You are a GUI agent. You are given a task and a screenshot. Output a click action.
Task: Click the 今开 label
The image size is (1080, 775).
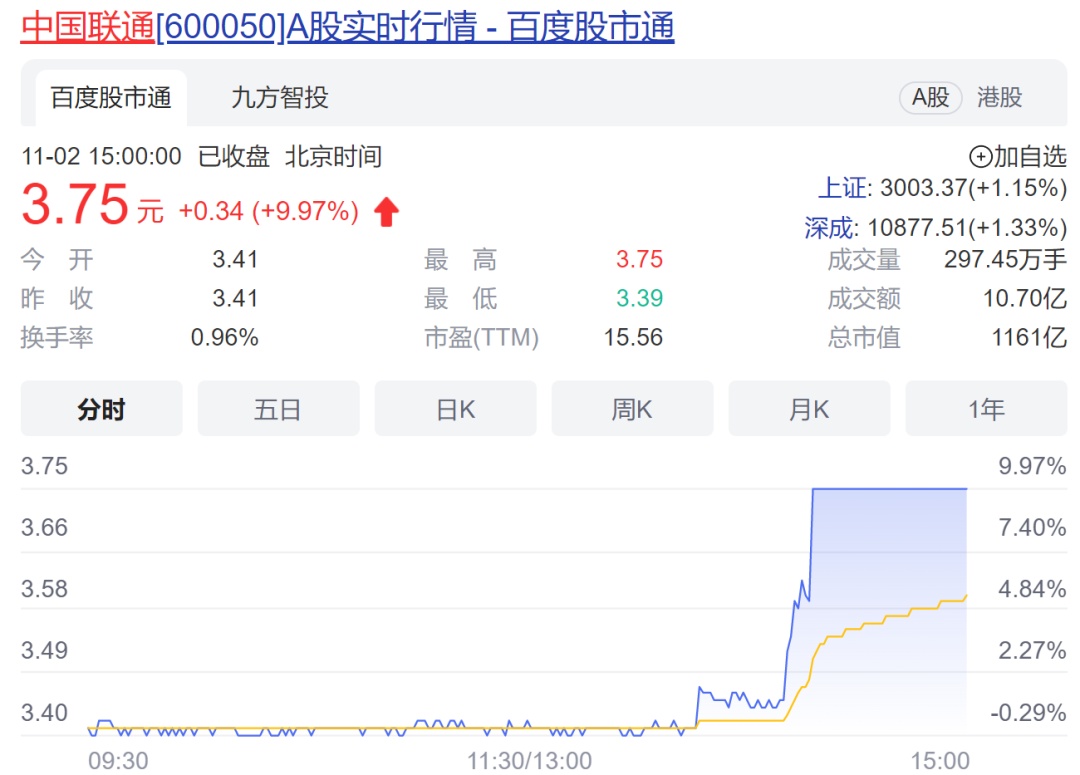point(56,260)
